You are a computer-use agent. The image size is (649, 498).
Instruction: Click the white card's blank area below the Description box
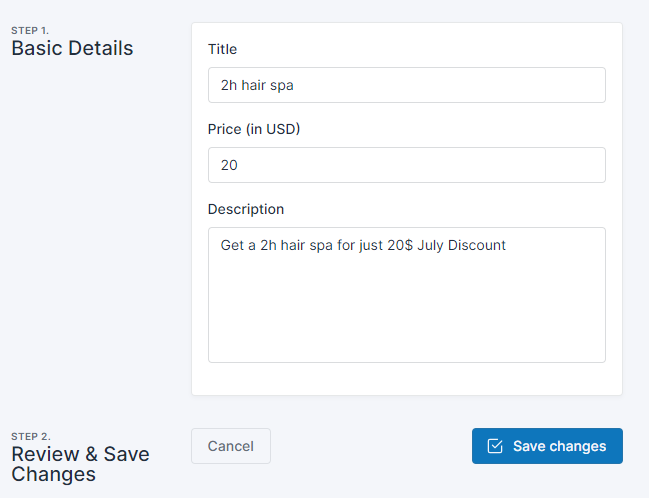[x=407, y=379]
